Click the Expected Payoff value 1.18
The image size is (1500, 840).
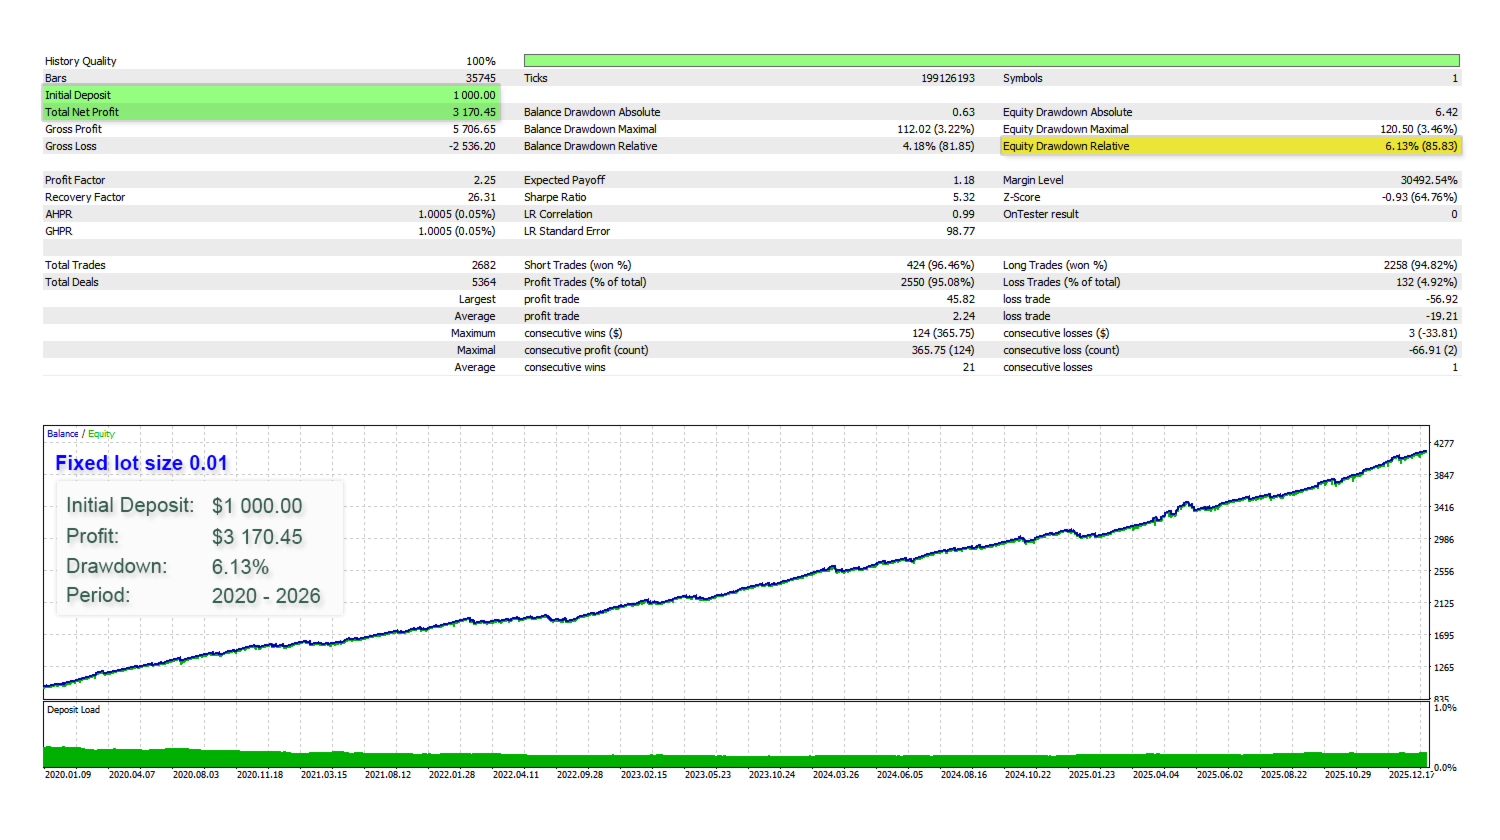[x=963, y=180]
